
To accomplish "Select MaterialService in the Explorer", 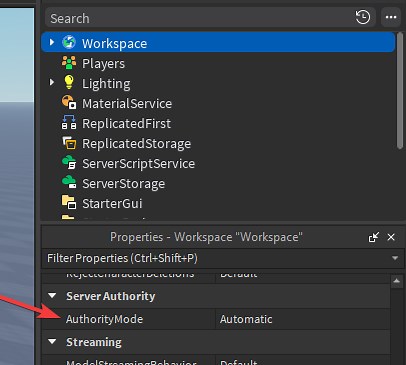I will tap(127, 103).
